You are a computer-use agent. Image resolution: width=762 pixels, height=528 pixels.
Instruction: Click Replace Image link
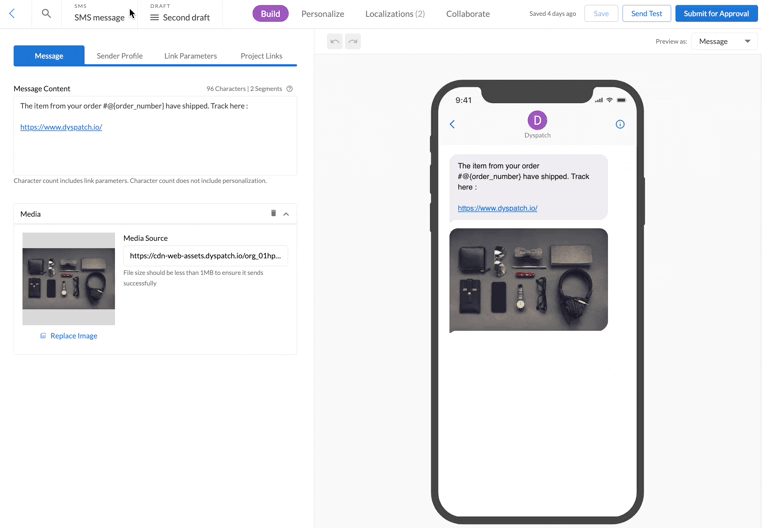[69, 336]
